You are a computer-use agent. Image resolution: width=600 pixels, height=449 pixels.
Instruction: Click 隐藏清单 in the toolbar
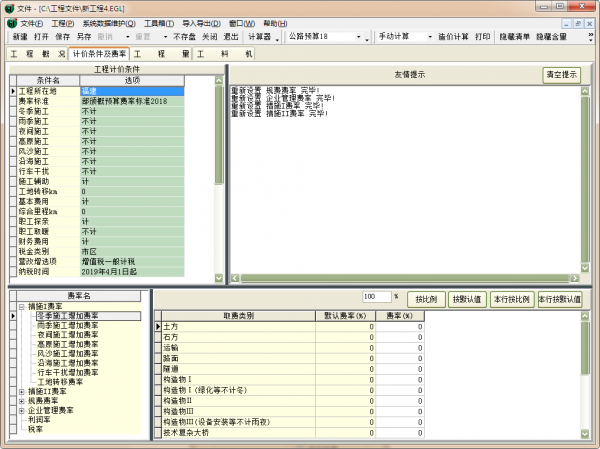point(516,36)
